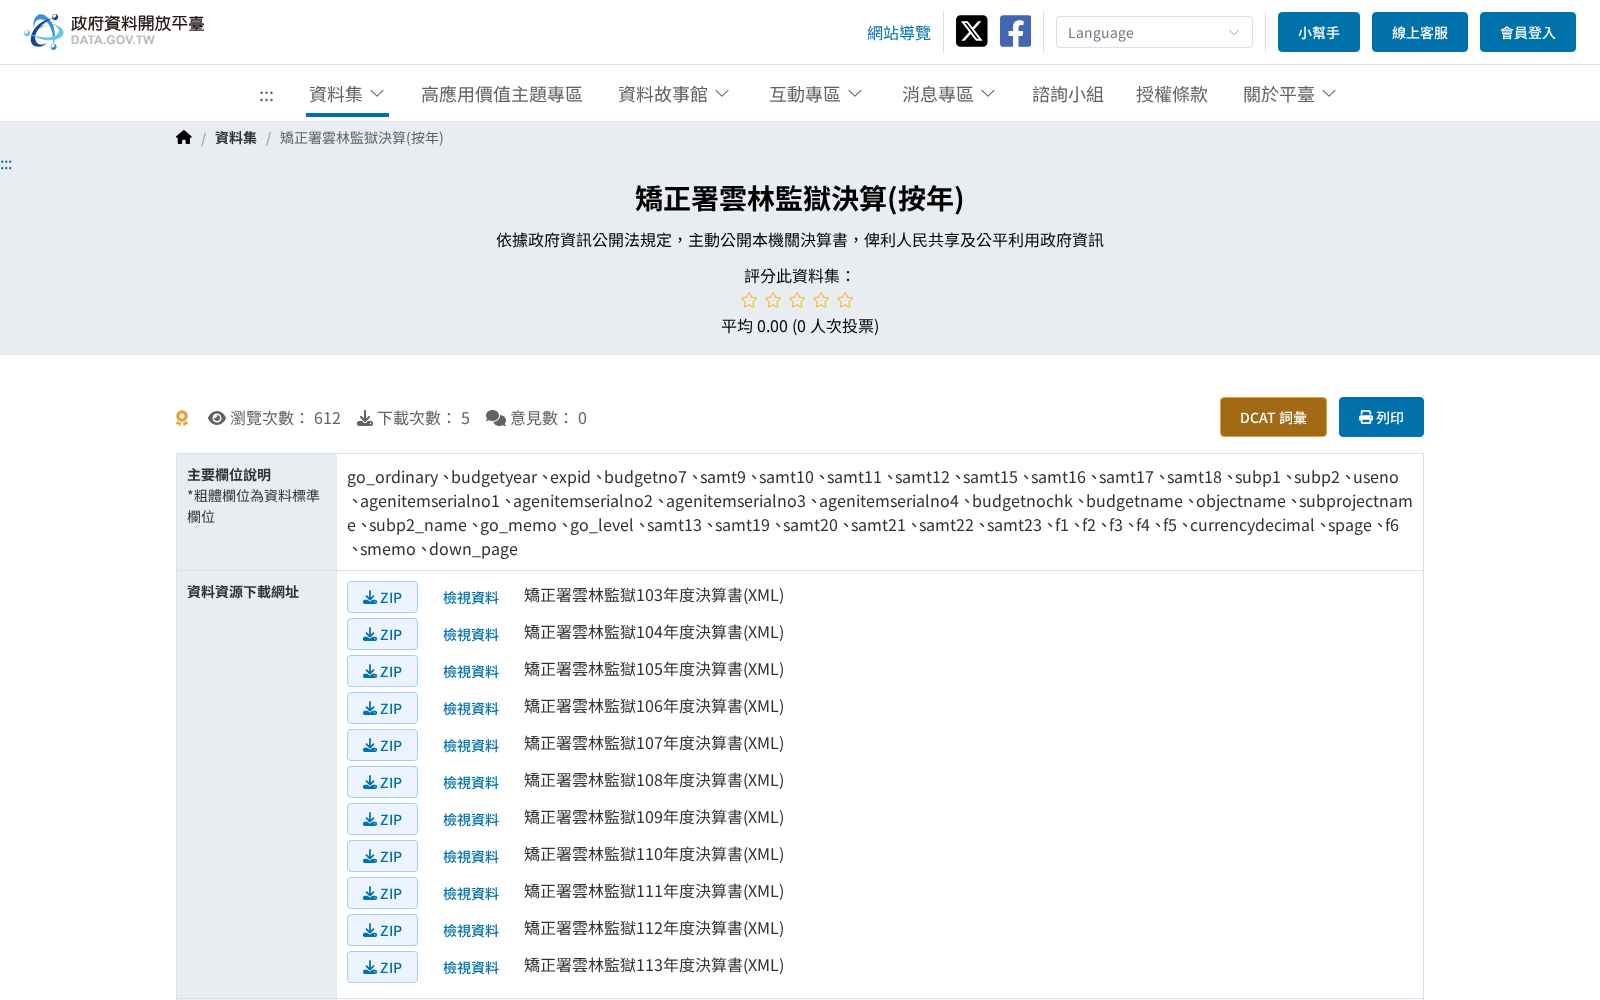This screenshot has width=1600, height=1000.
Task: Print the page with 列印 button
Action: point(1381,417)
